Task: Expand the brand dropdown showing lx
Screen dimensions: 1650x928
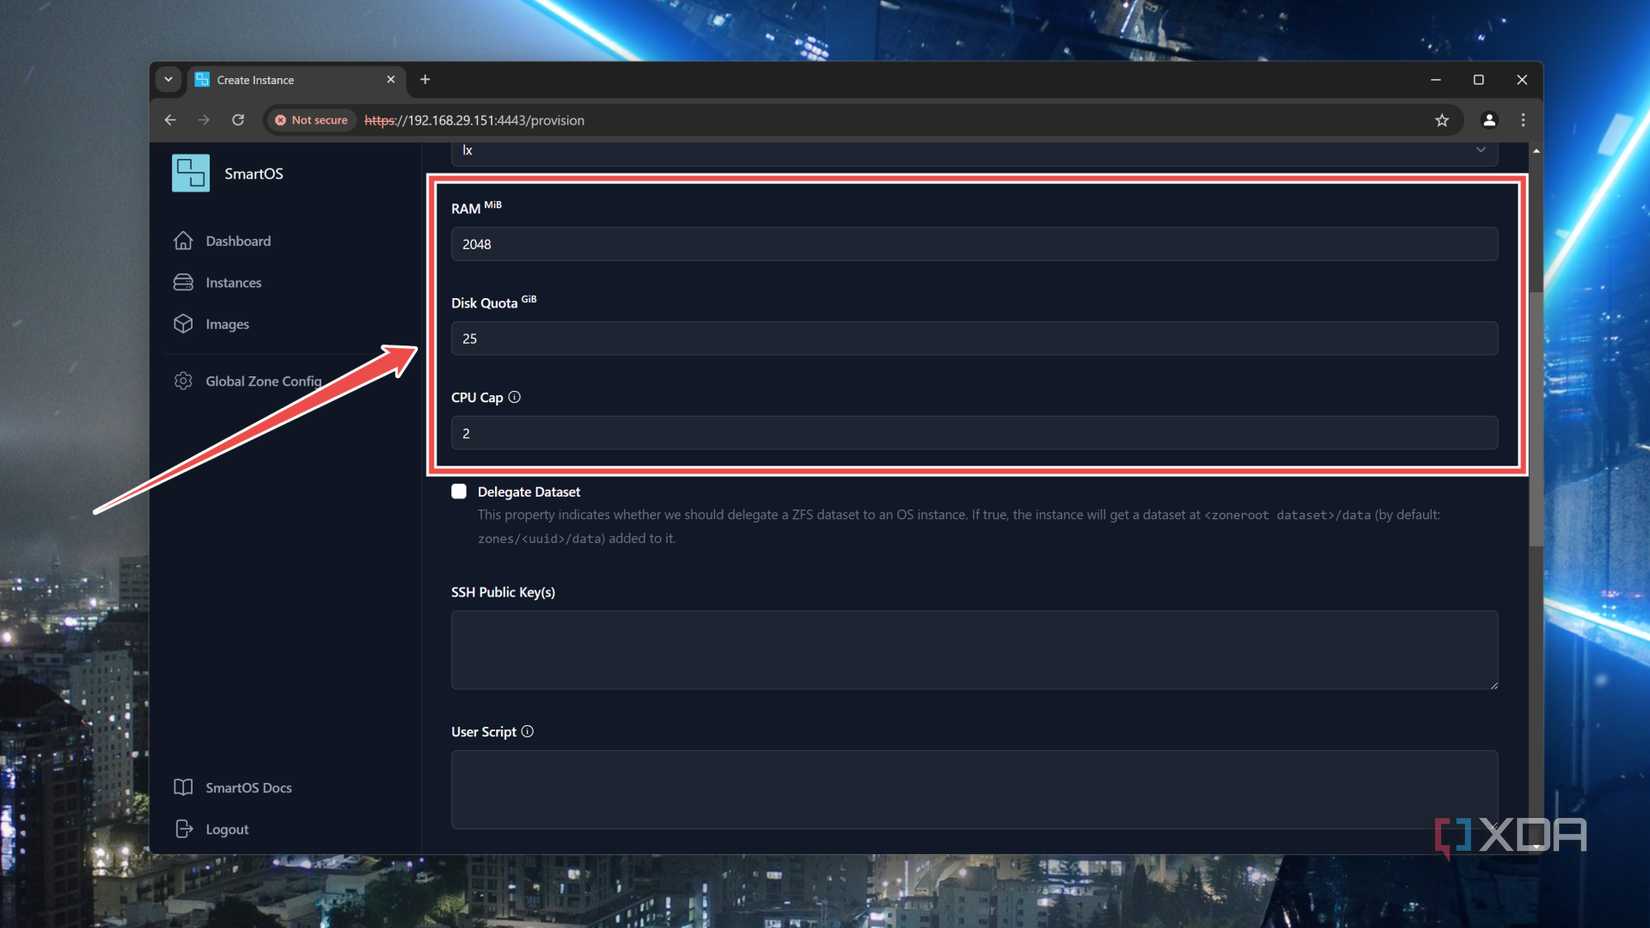Action: click(974, 151)
